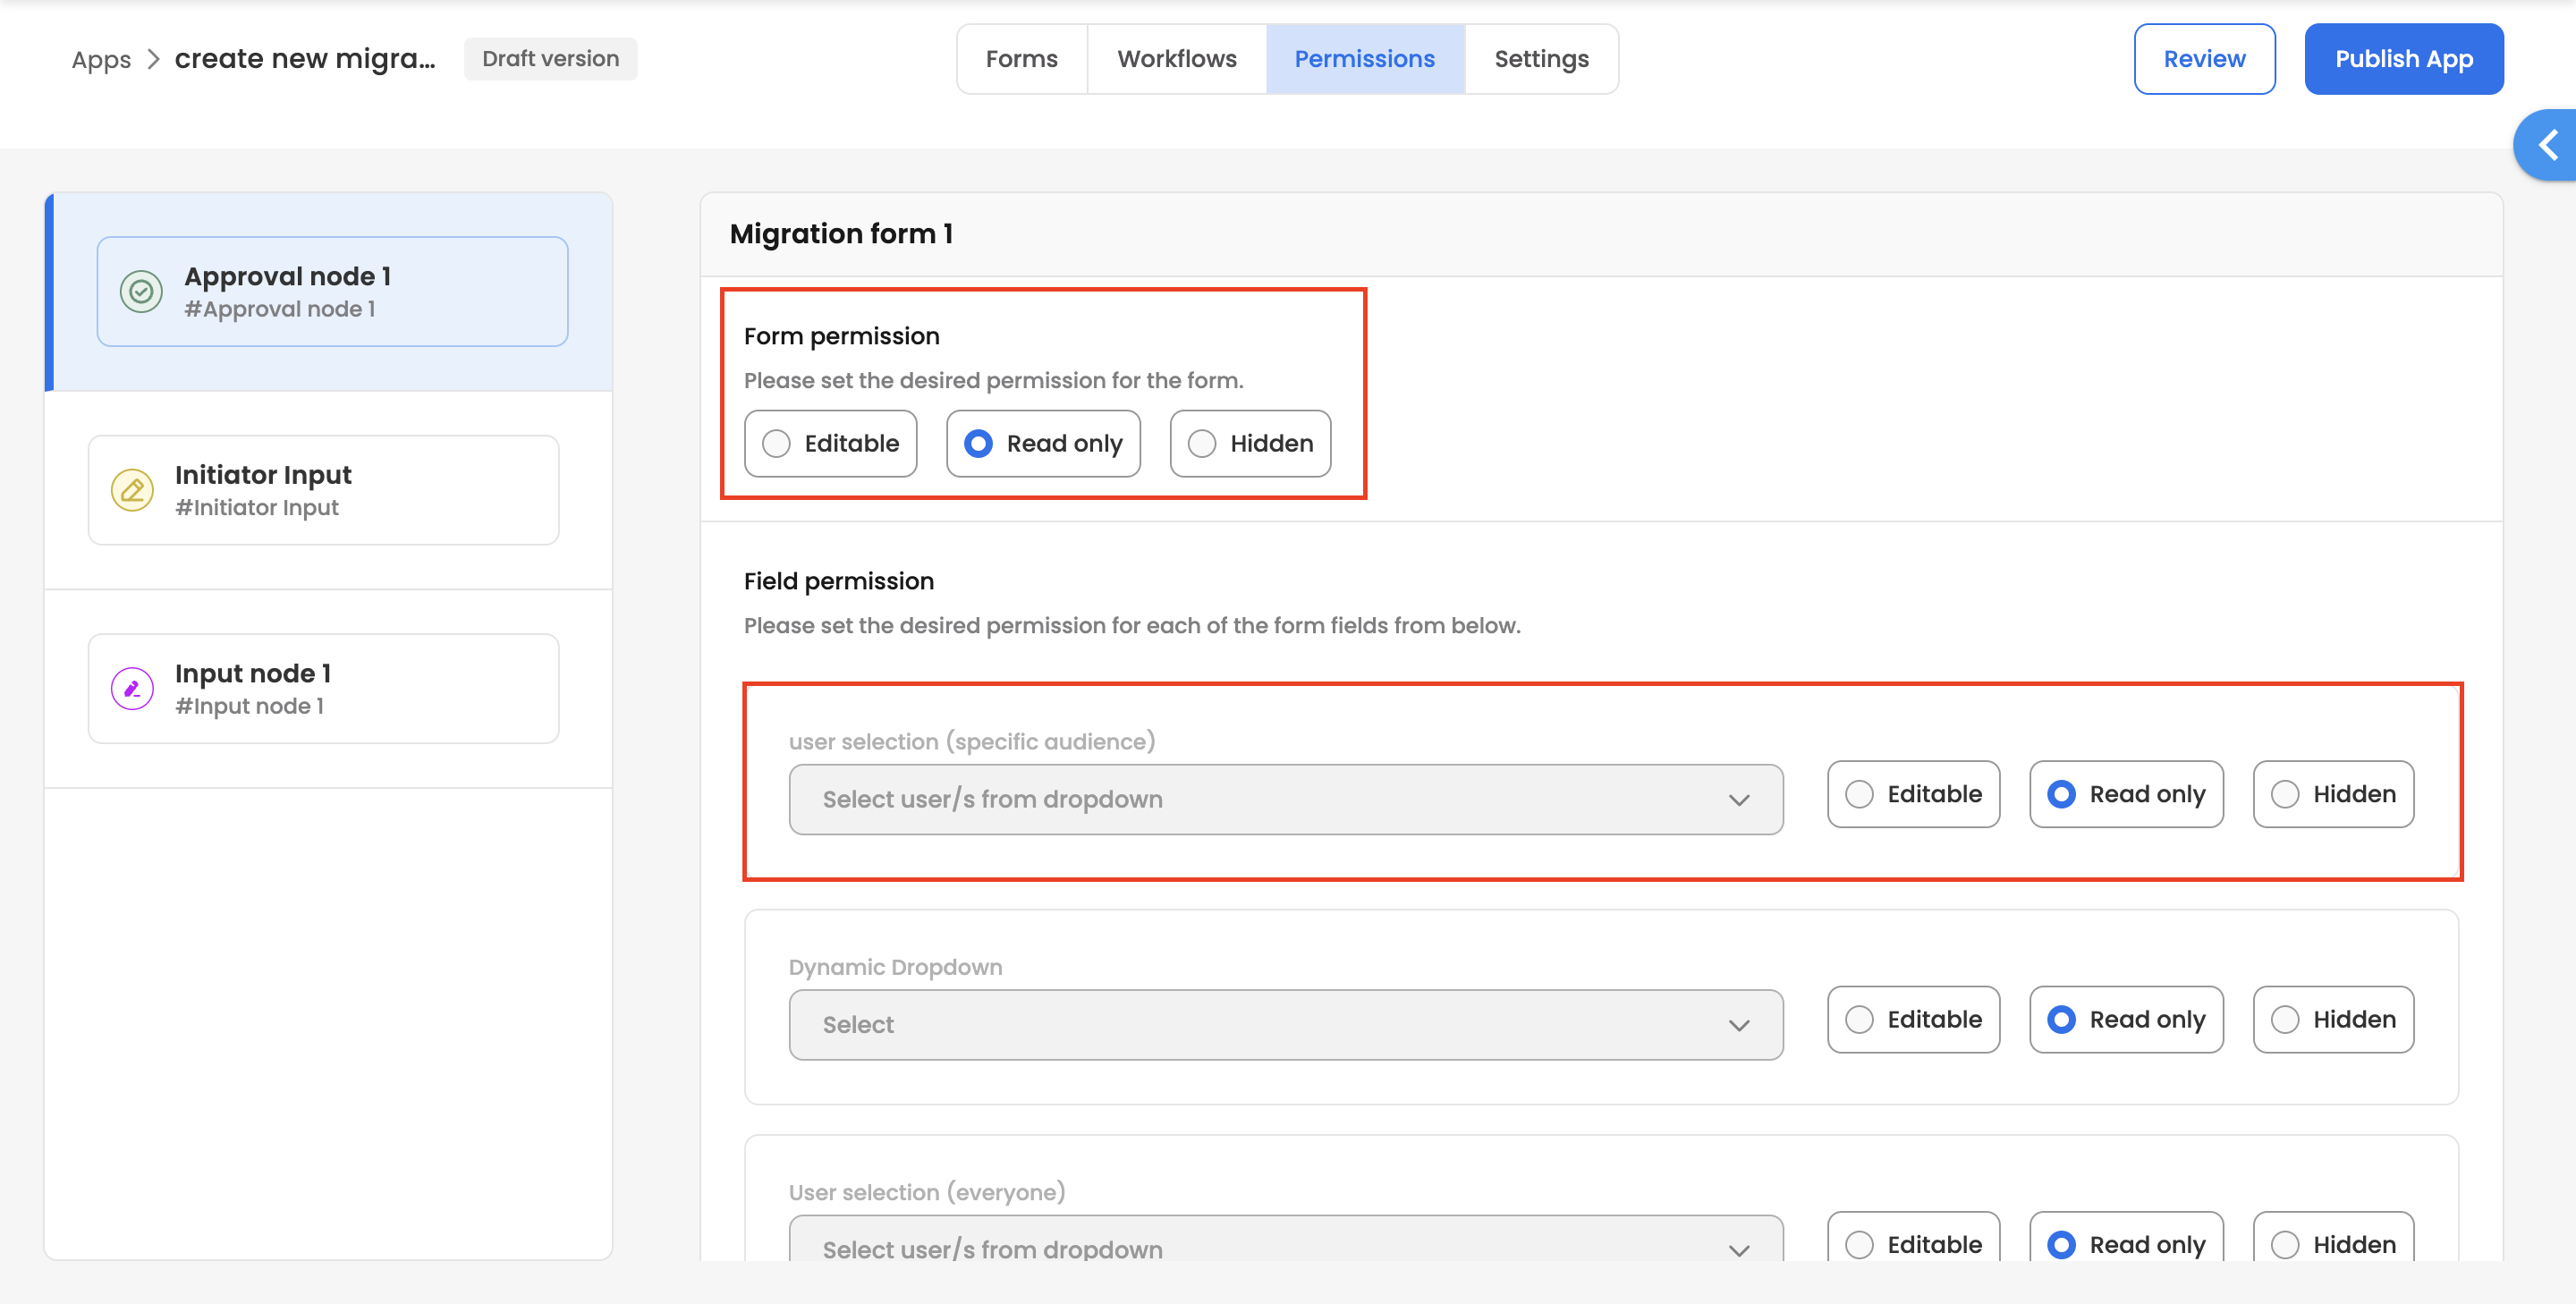The image size is (2576, 1304).
Task: Open specific audience user selection dropdown
Action: (1285, 799)
